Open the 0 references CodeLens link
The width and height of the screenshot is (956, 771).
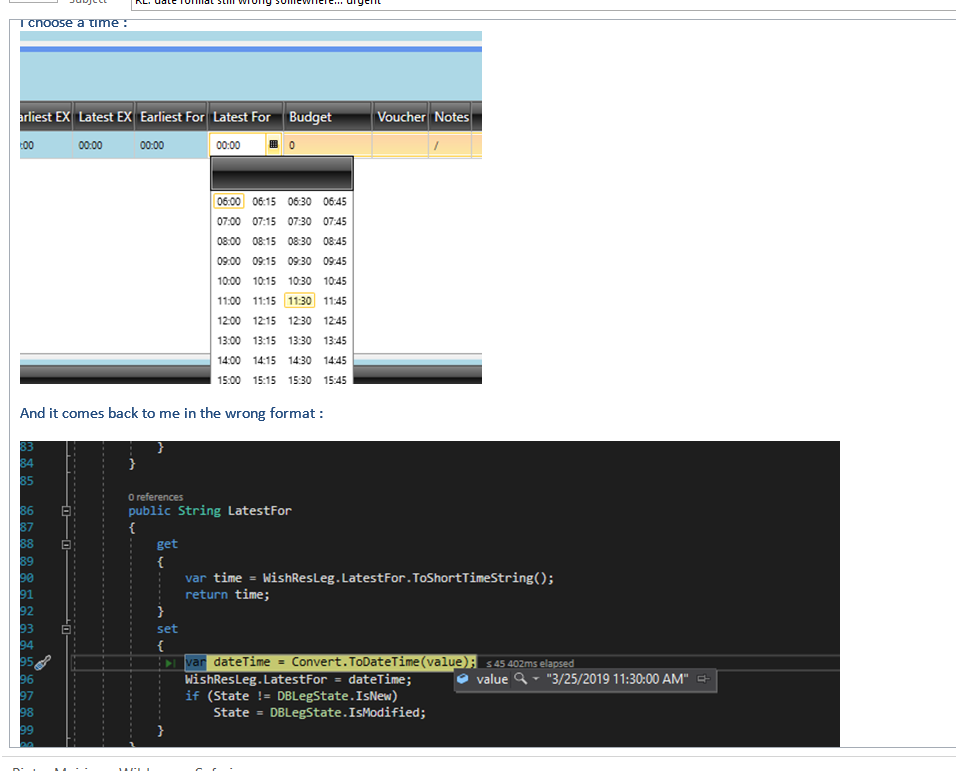click(x=155, y=497)
